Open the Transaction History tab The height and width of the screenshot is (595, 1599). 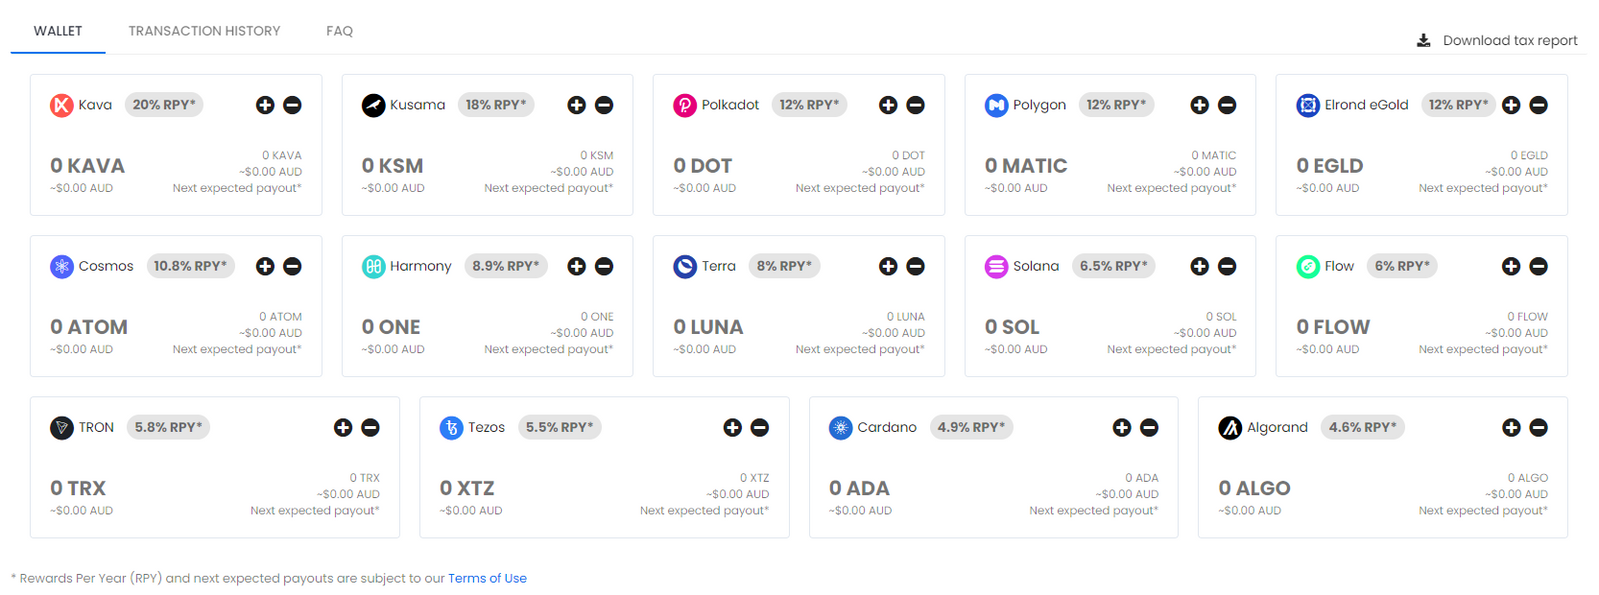coord(204,31)
